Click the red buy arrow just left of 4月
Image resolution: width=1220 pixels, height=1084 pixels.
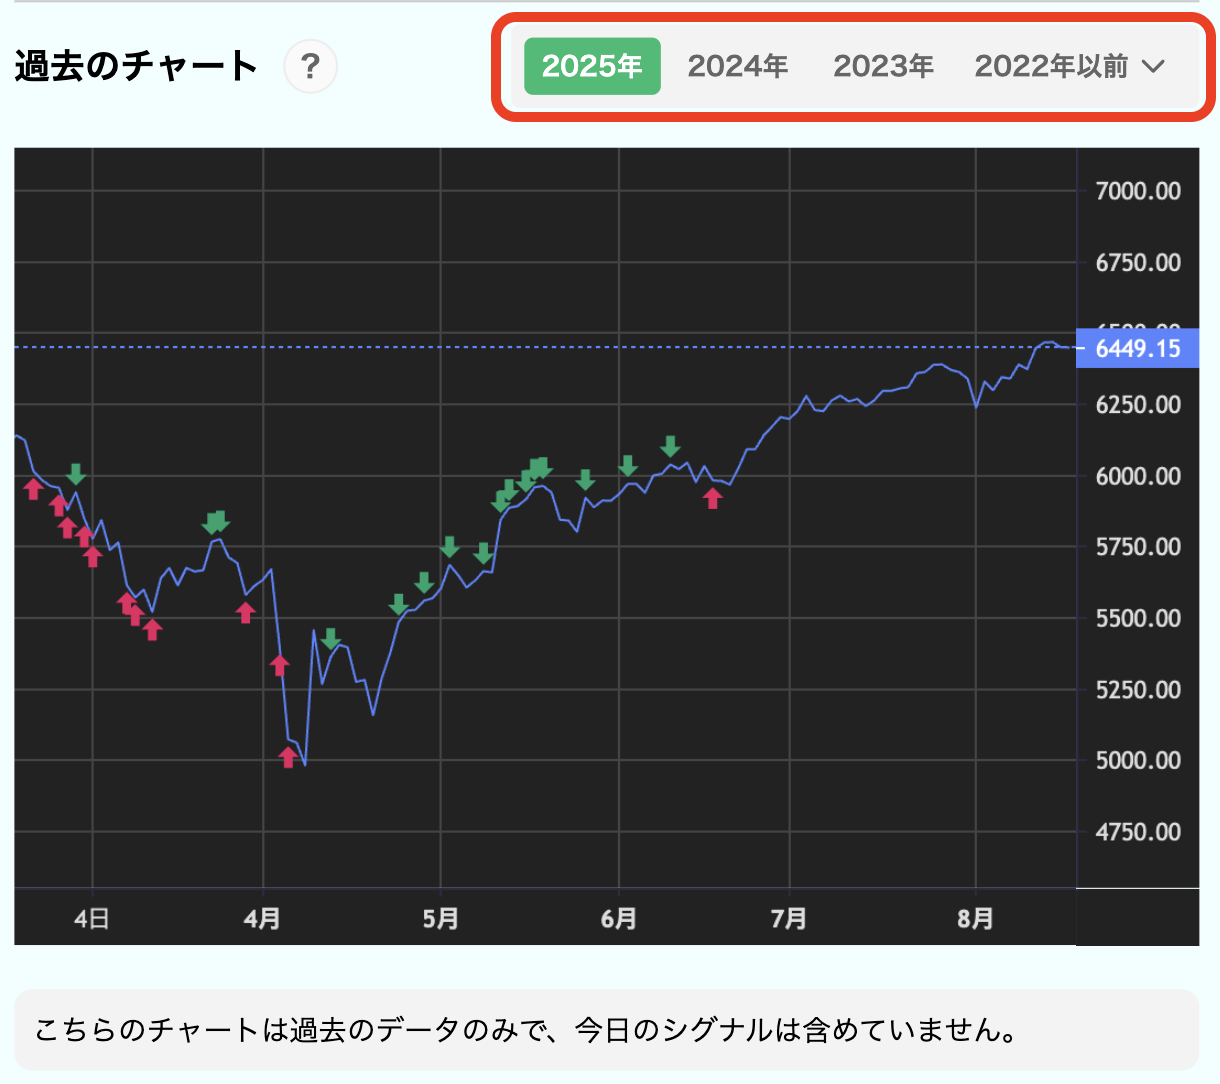click(x=246, y=613)
